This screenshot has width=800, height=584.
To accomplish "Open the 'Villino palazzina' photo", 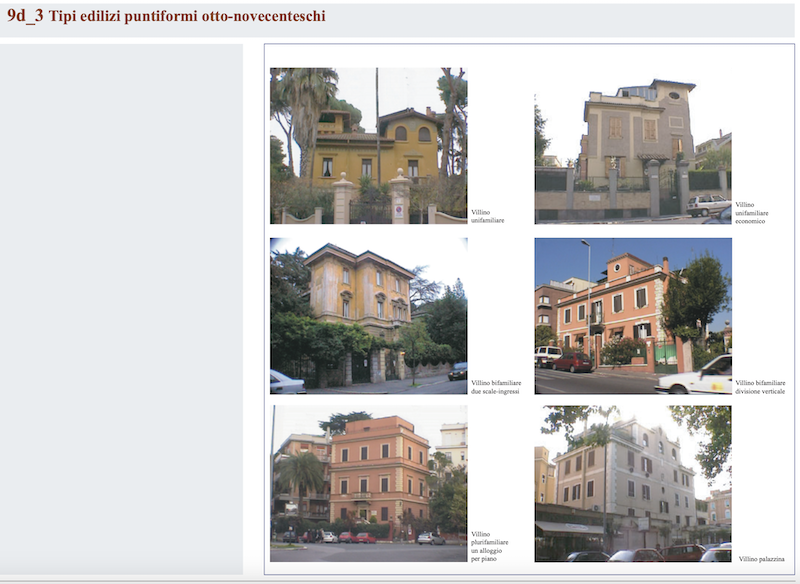I will coord(633,484).
